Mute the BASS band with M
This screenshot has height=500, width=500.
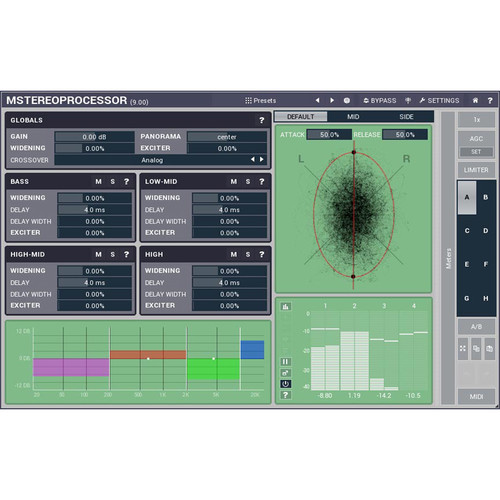pyautogui.click(x=98, y=182)
